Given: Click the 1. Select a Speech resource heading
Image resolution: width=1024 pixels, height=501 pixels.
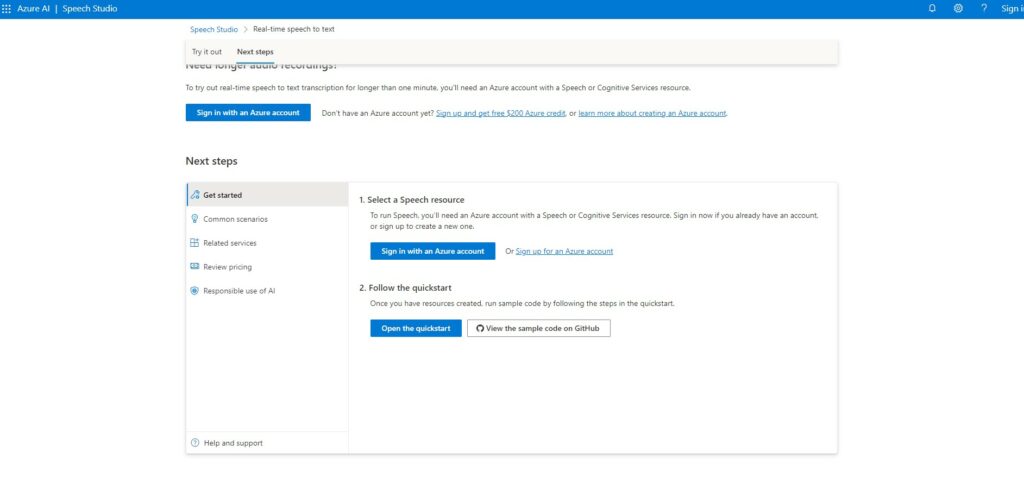Looking at the screenshot, I should click(x=411, y=200).
